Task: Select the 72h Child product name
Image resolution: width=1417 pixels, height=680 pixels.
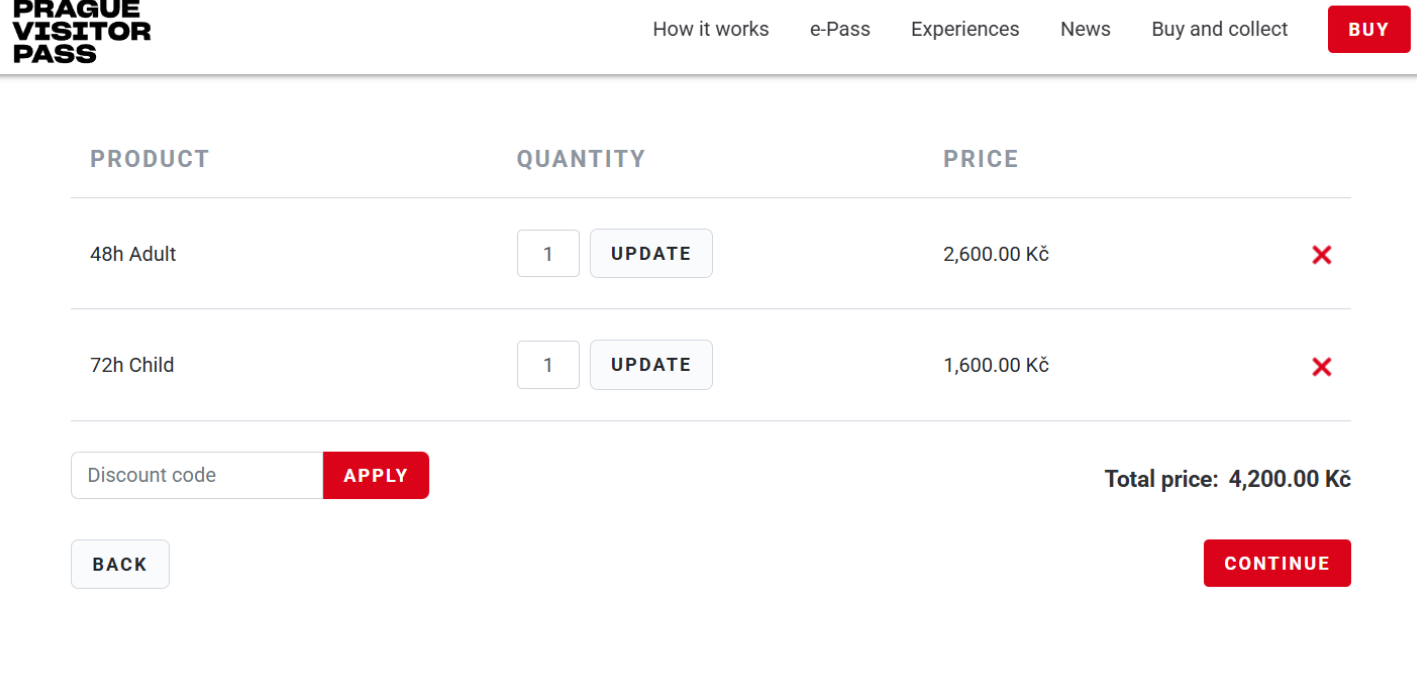Action: tap(132, 365)
